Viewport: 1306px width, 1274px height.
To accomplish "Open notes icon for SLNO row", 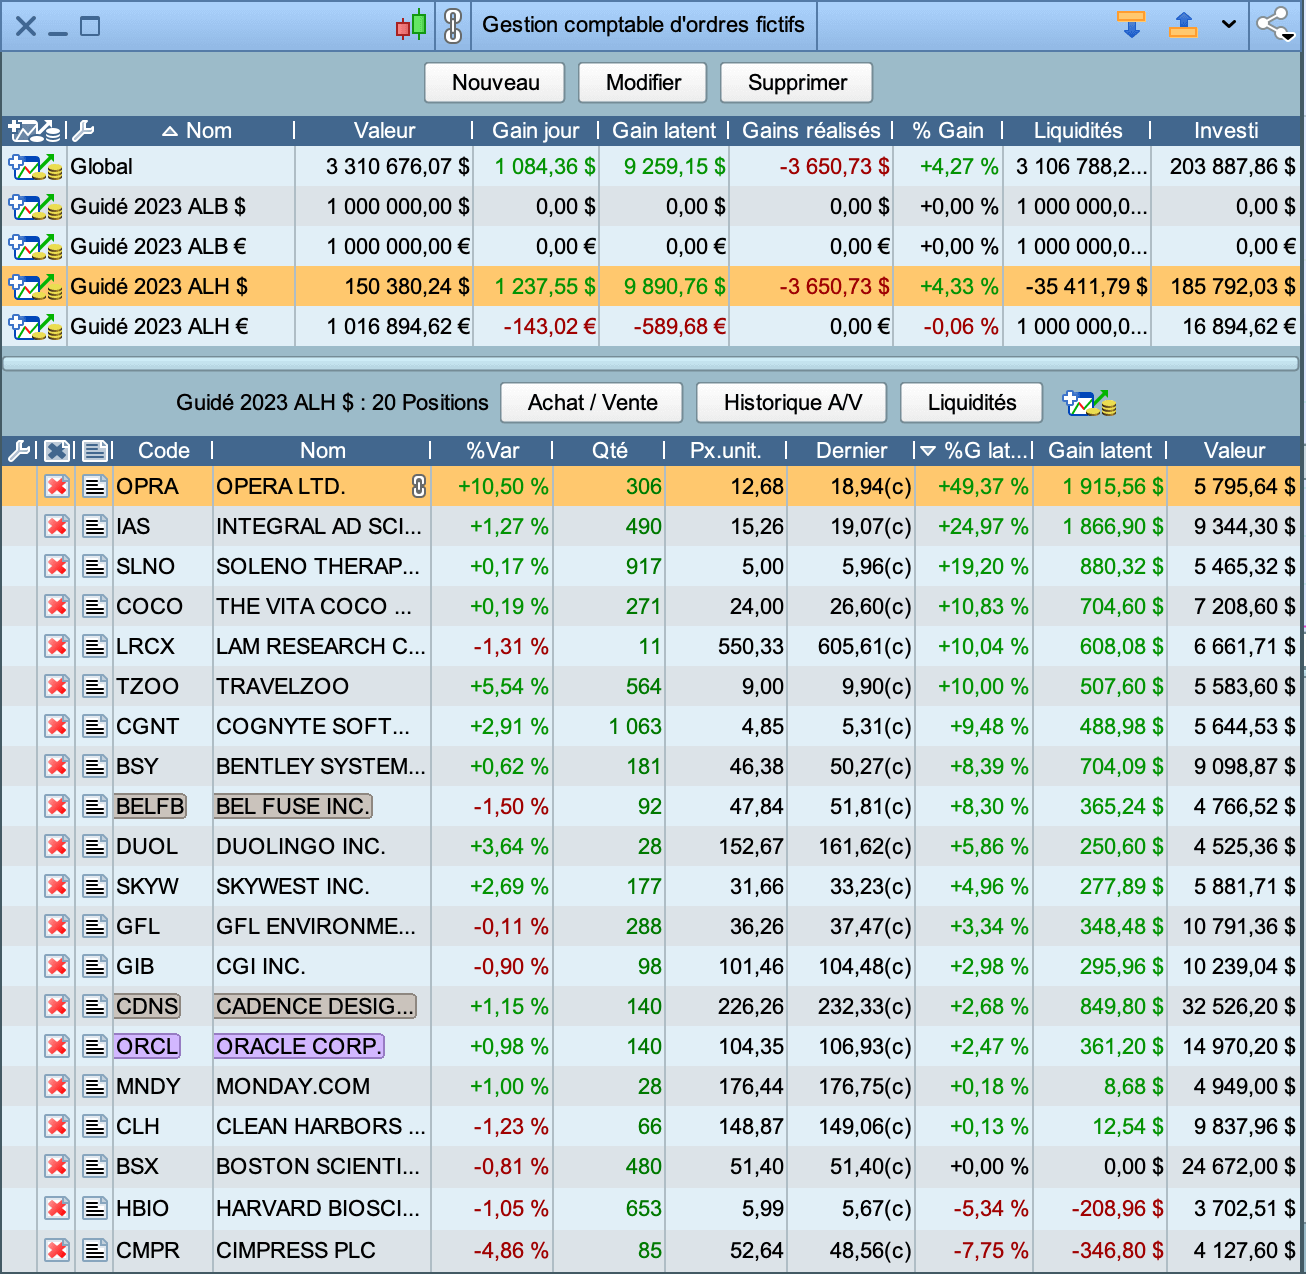I will 95,567.
